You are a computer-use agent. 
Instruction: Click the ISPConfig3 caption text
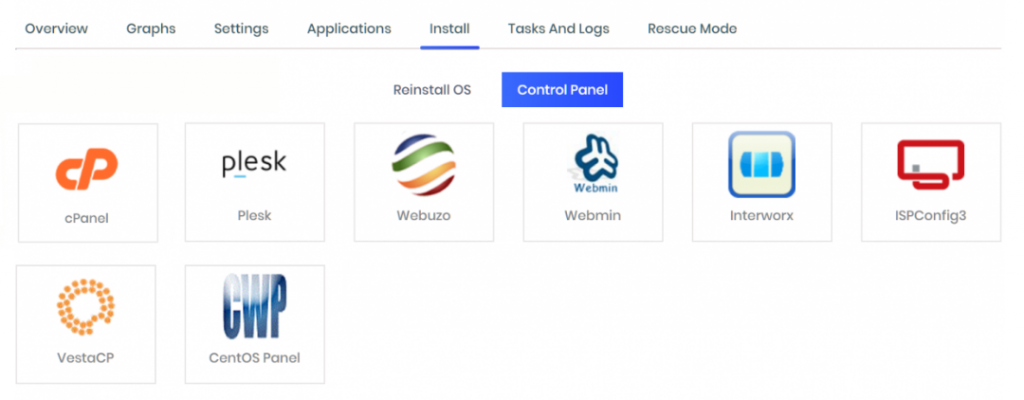click(x=931, y=215)
